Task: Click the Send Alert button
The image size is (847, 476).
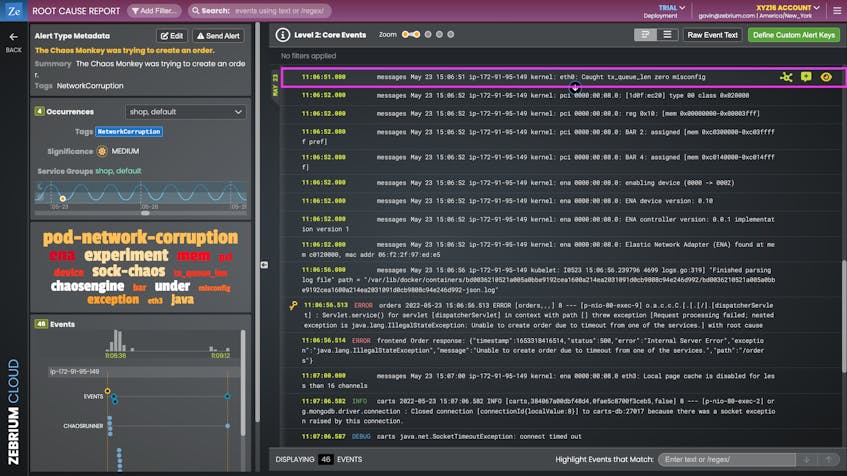Action: point(218,36)
